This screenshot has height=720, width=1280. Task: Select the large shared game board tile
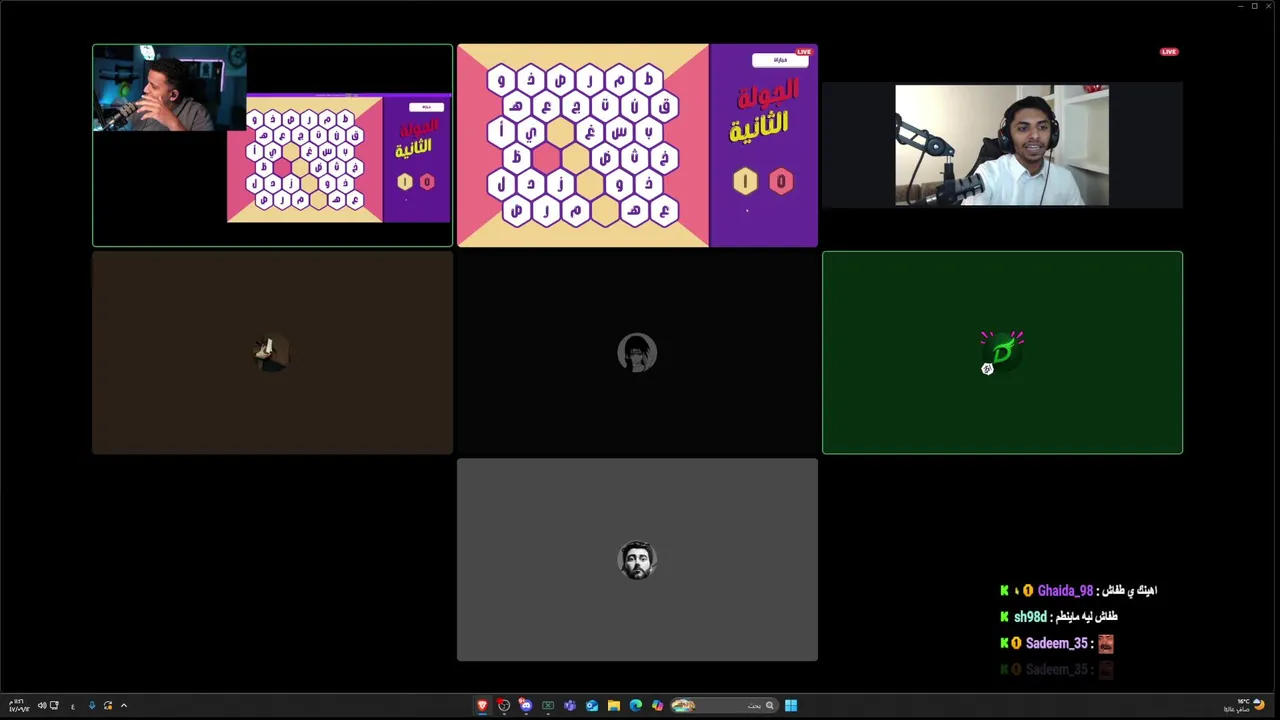(637, 145)
